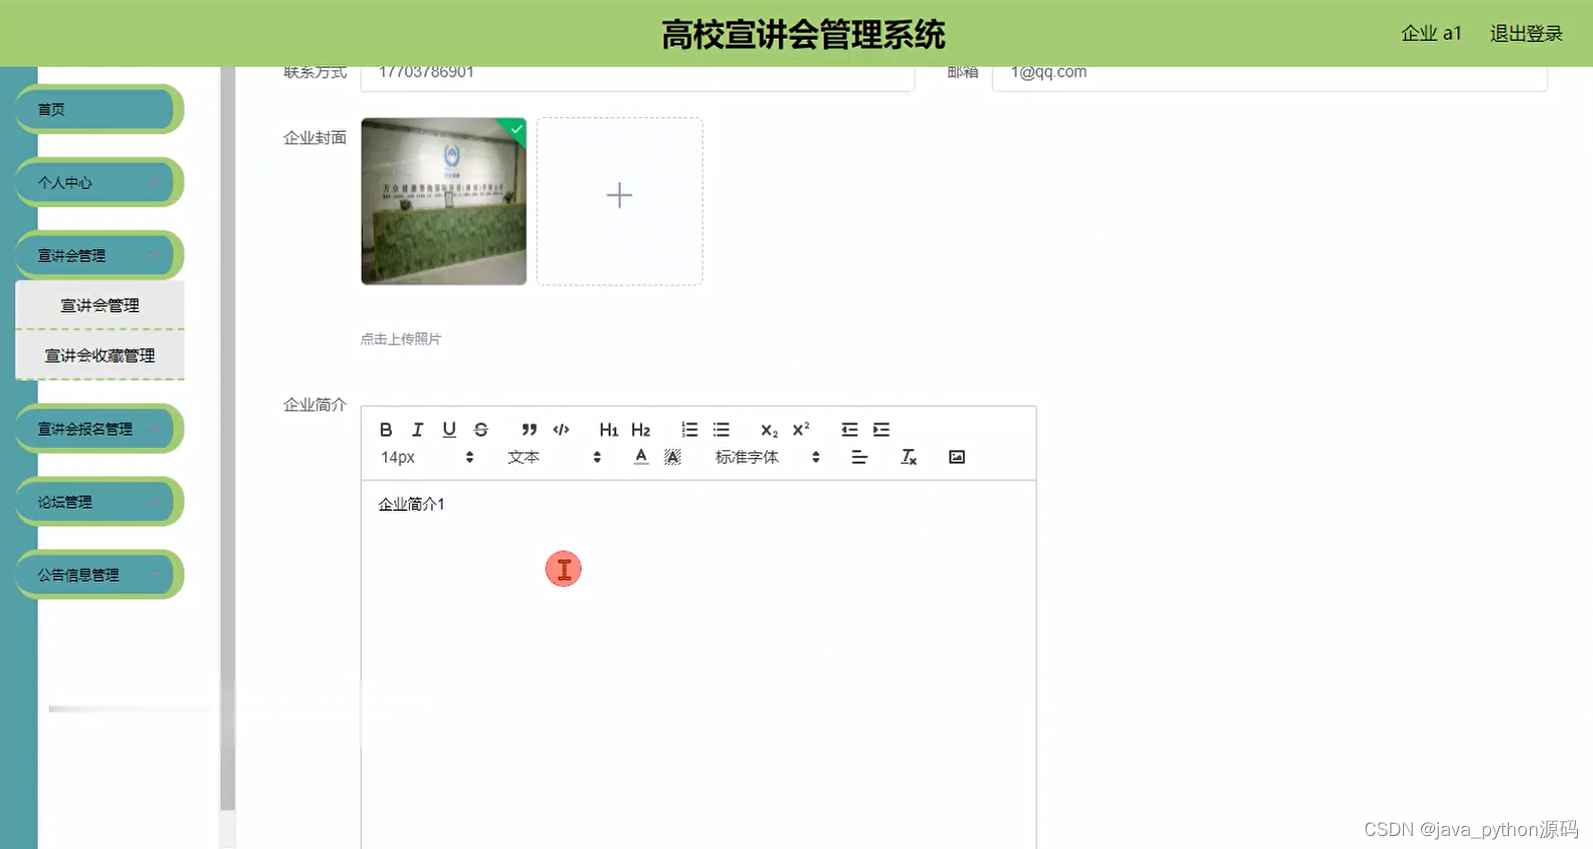Clear text formatting in editor
Image resolution: width=1593 pixels, height=849 pixels.
pyautogui.click(x=908, y=457)
